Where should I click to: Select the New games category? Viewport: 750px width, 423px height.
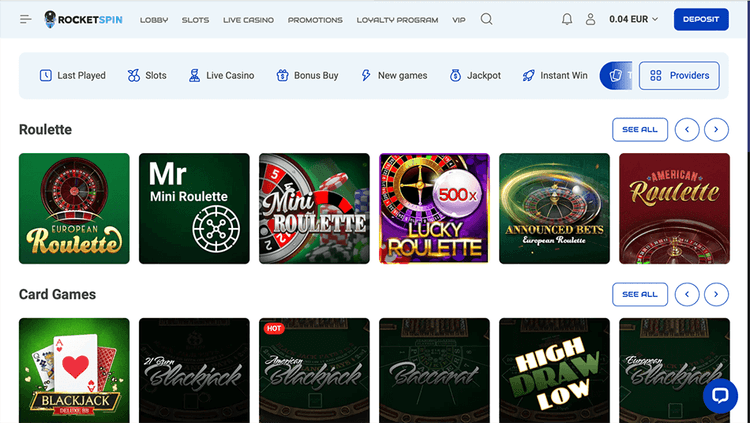coord(394,76)
